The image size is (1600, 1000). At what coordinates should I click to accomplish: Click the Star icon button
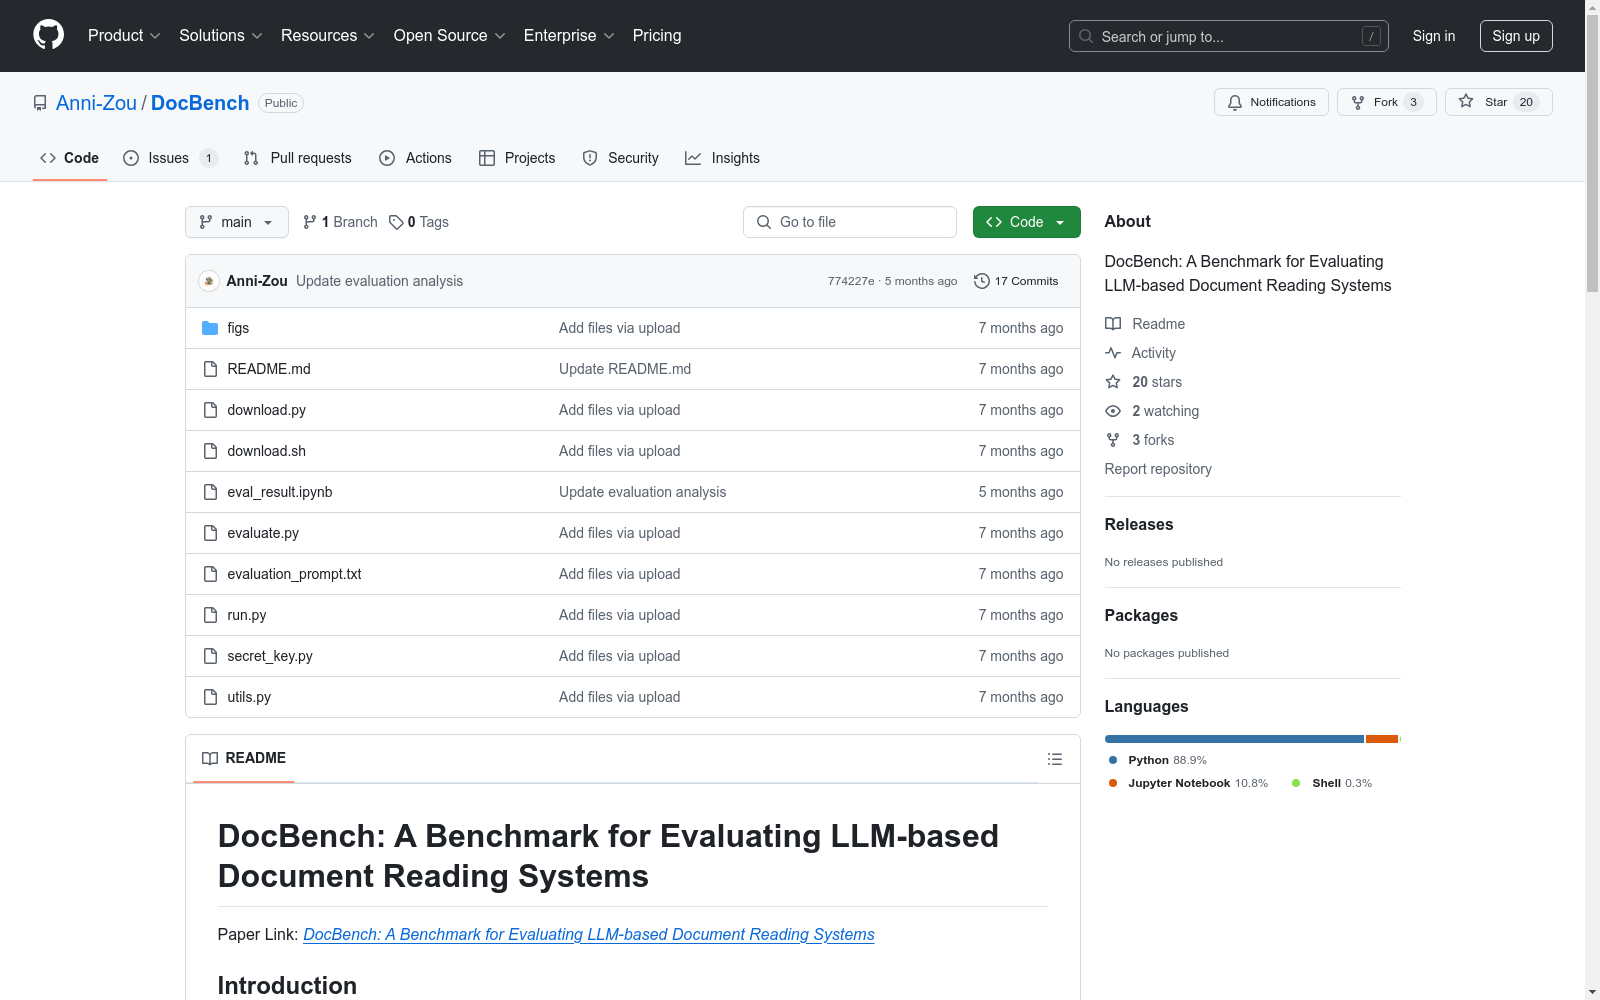[1466, 101]
